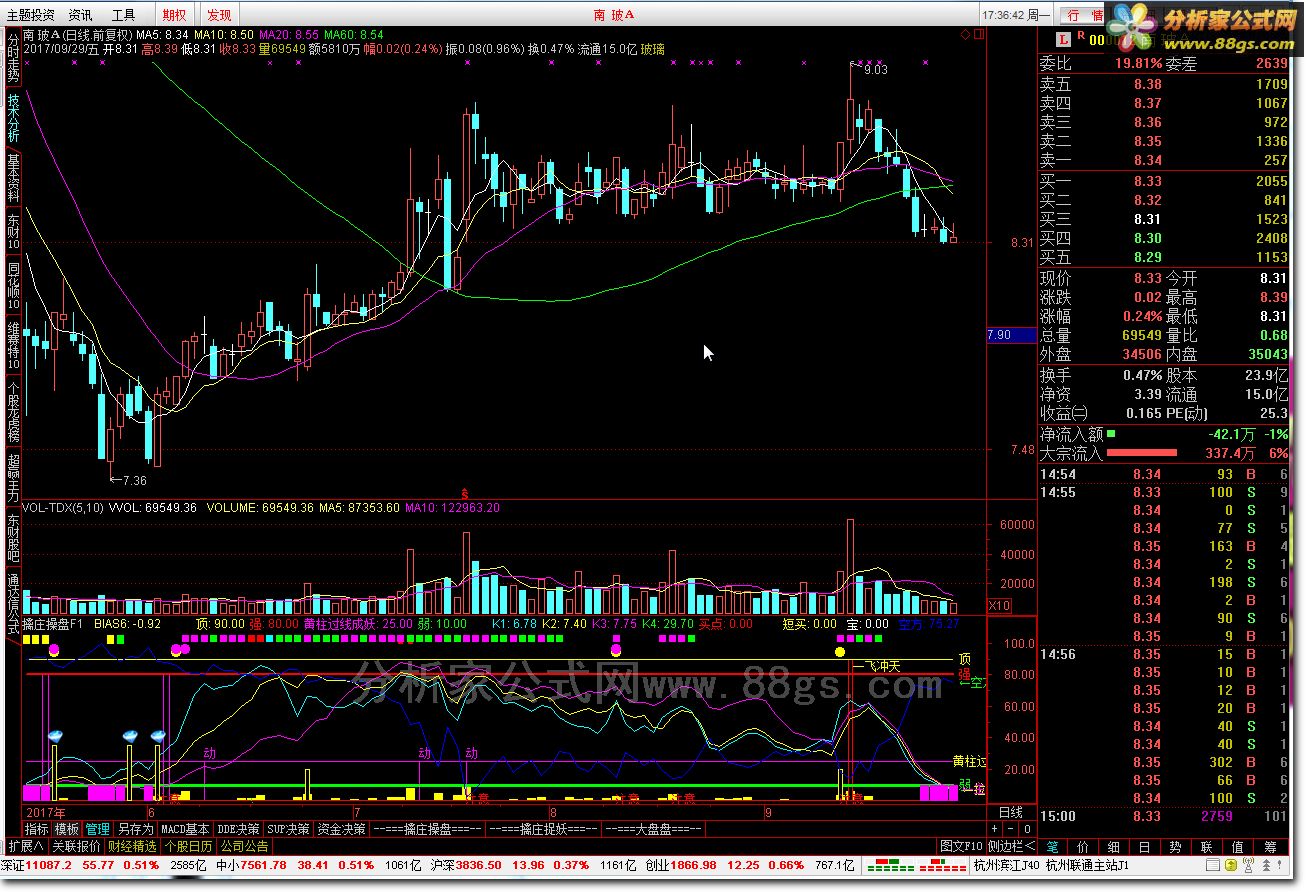Switch to the 值 tab in the quote panel
The height and width of the screenshot is (892, 1306).
1238,847
